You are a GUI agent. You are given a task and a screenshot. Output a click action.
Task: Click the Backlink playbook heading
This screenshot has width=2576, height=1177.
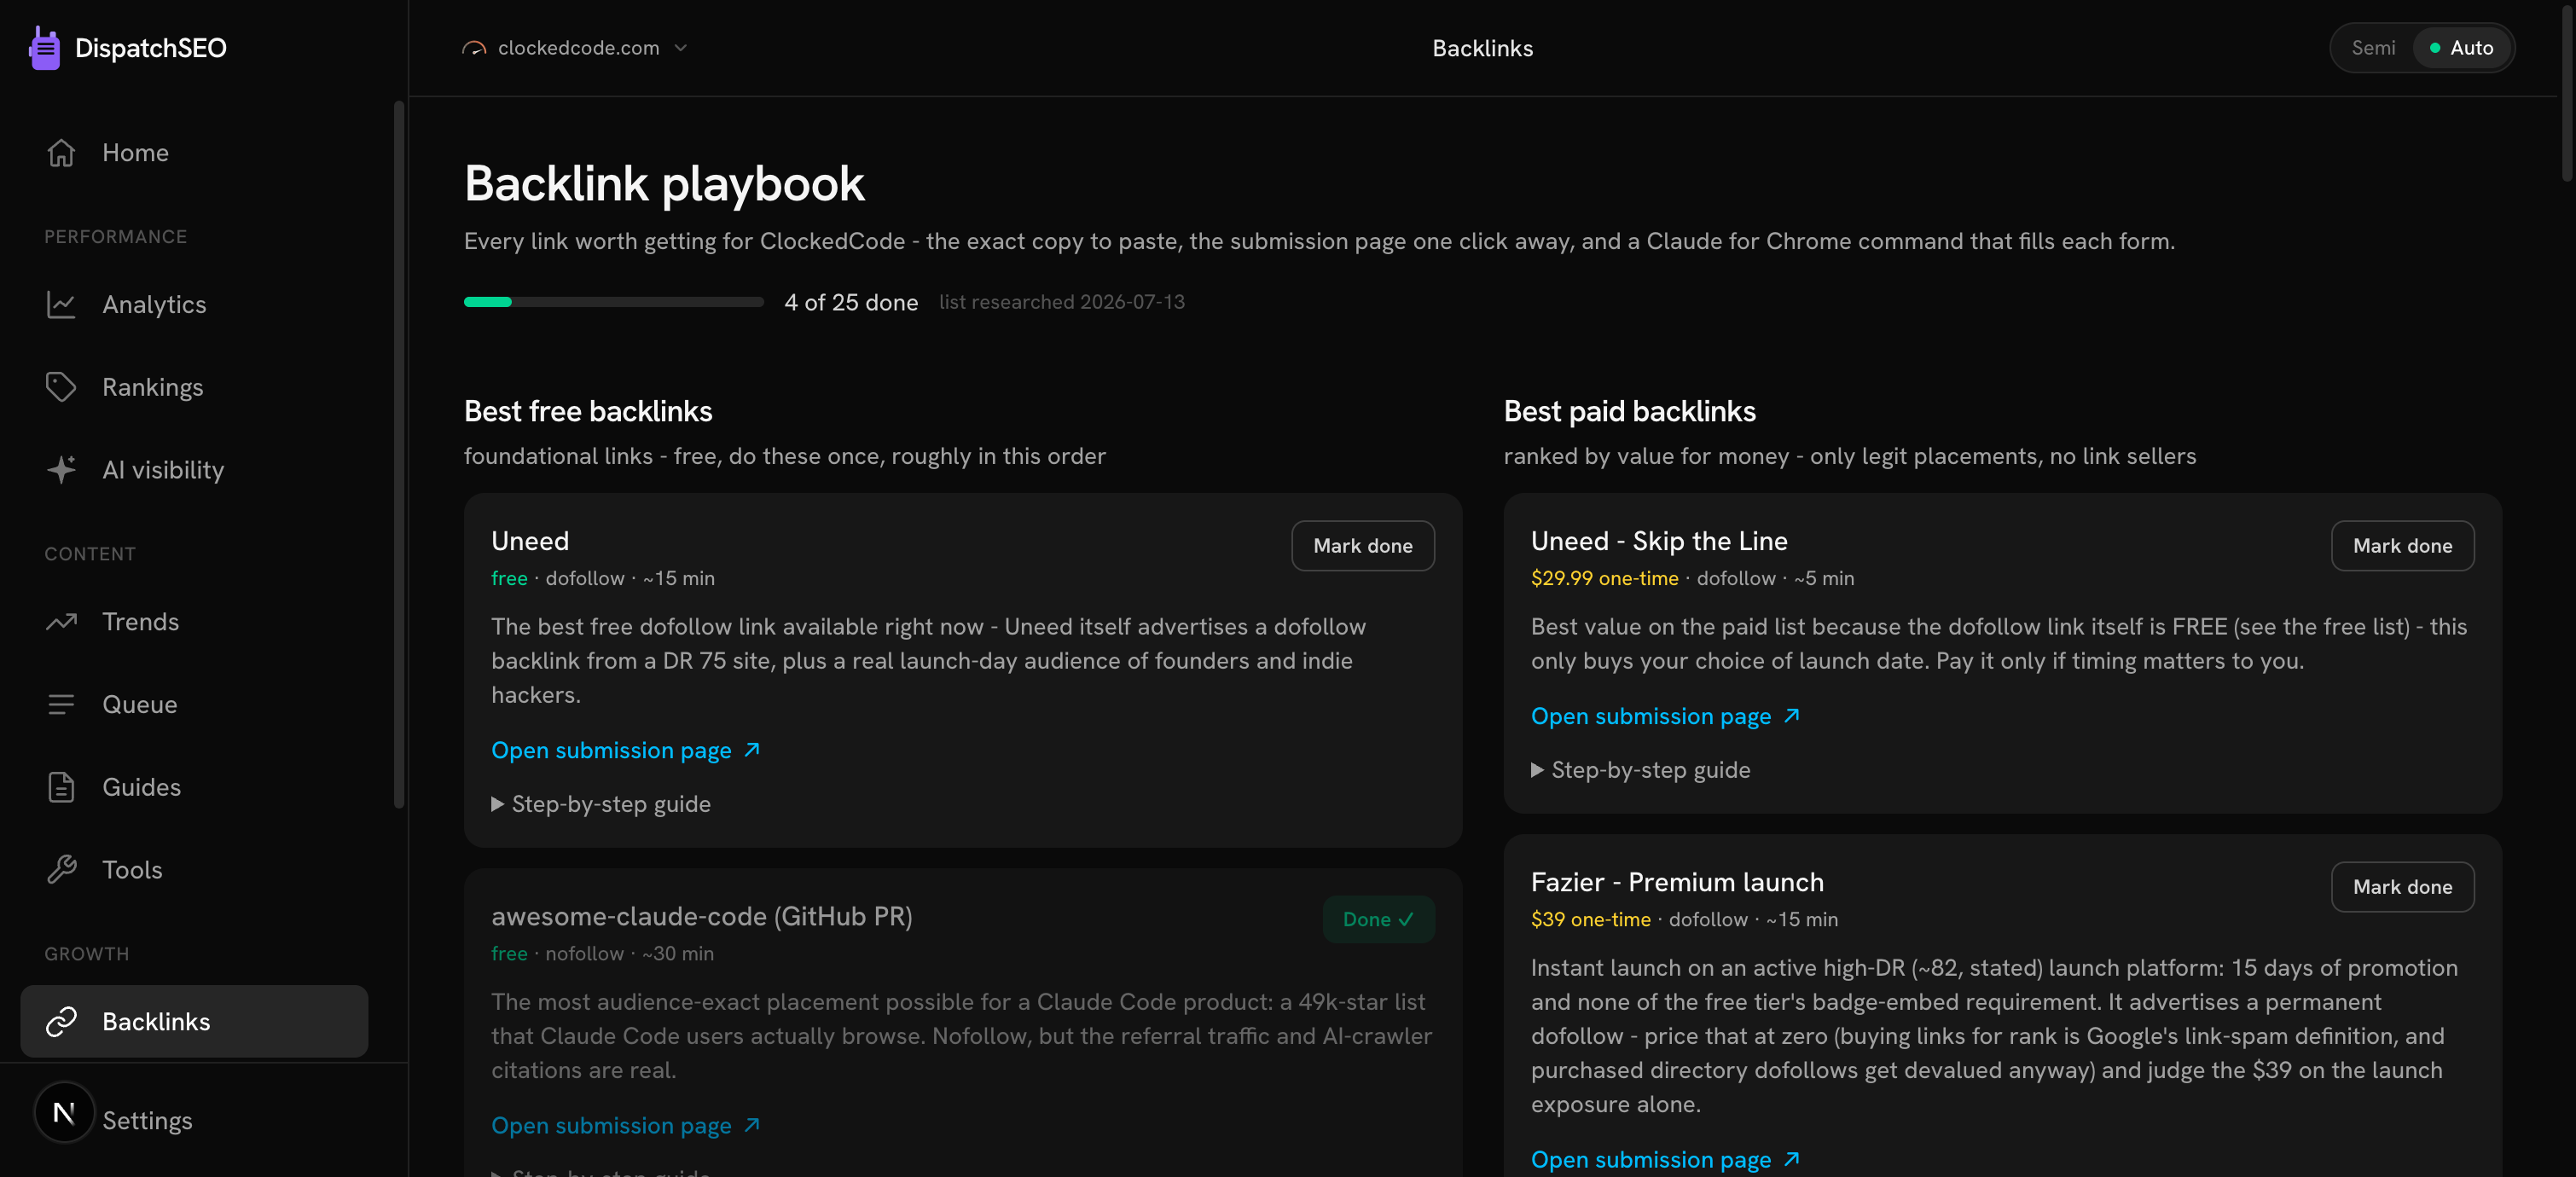point(664,184)
